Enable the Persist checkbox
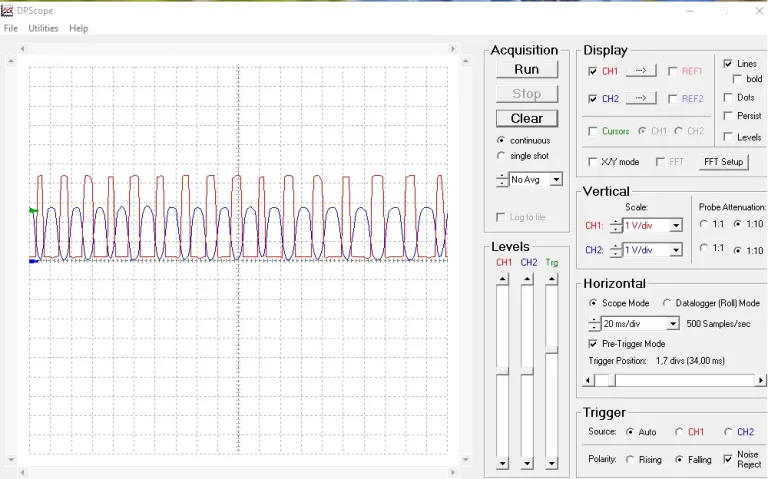 [x=728, y=116]
